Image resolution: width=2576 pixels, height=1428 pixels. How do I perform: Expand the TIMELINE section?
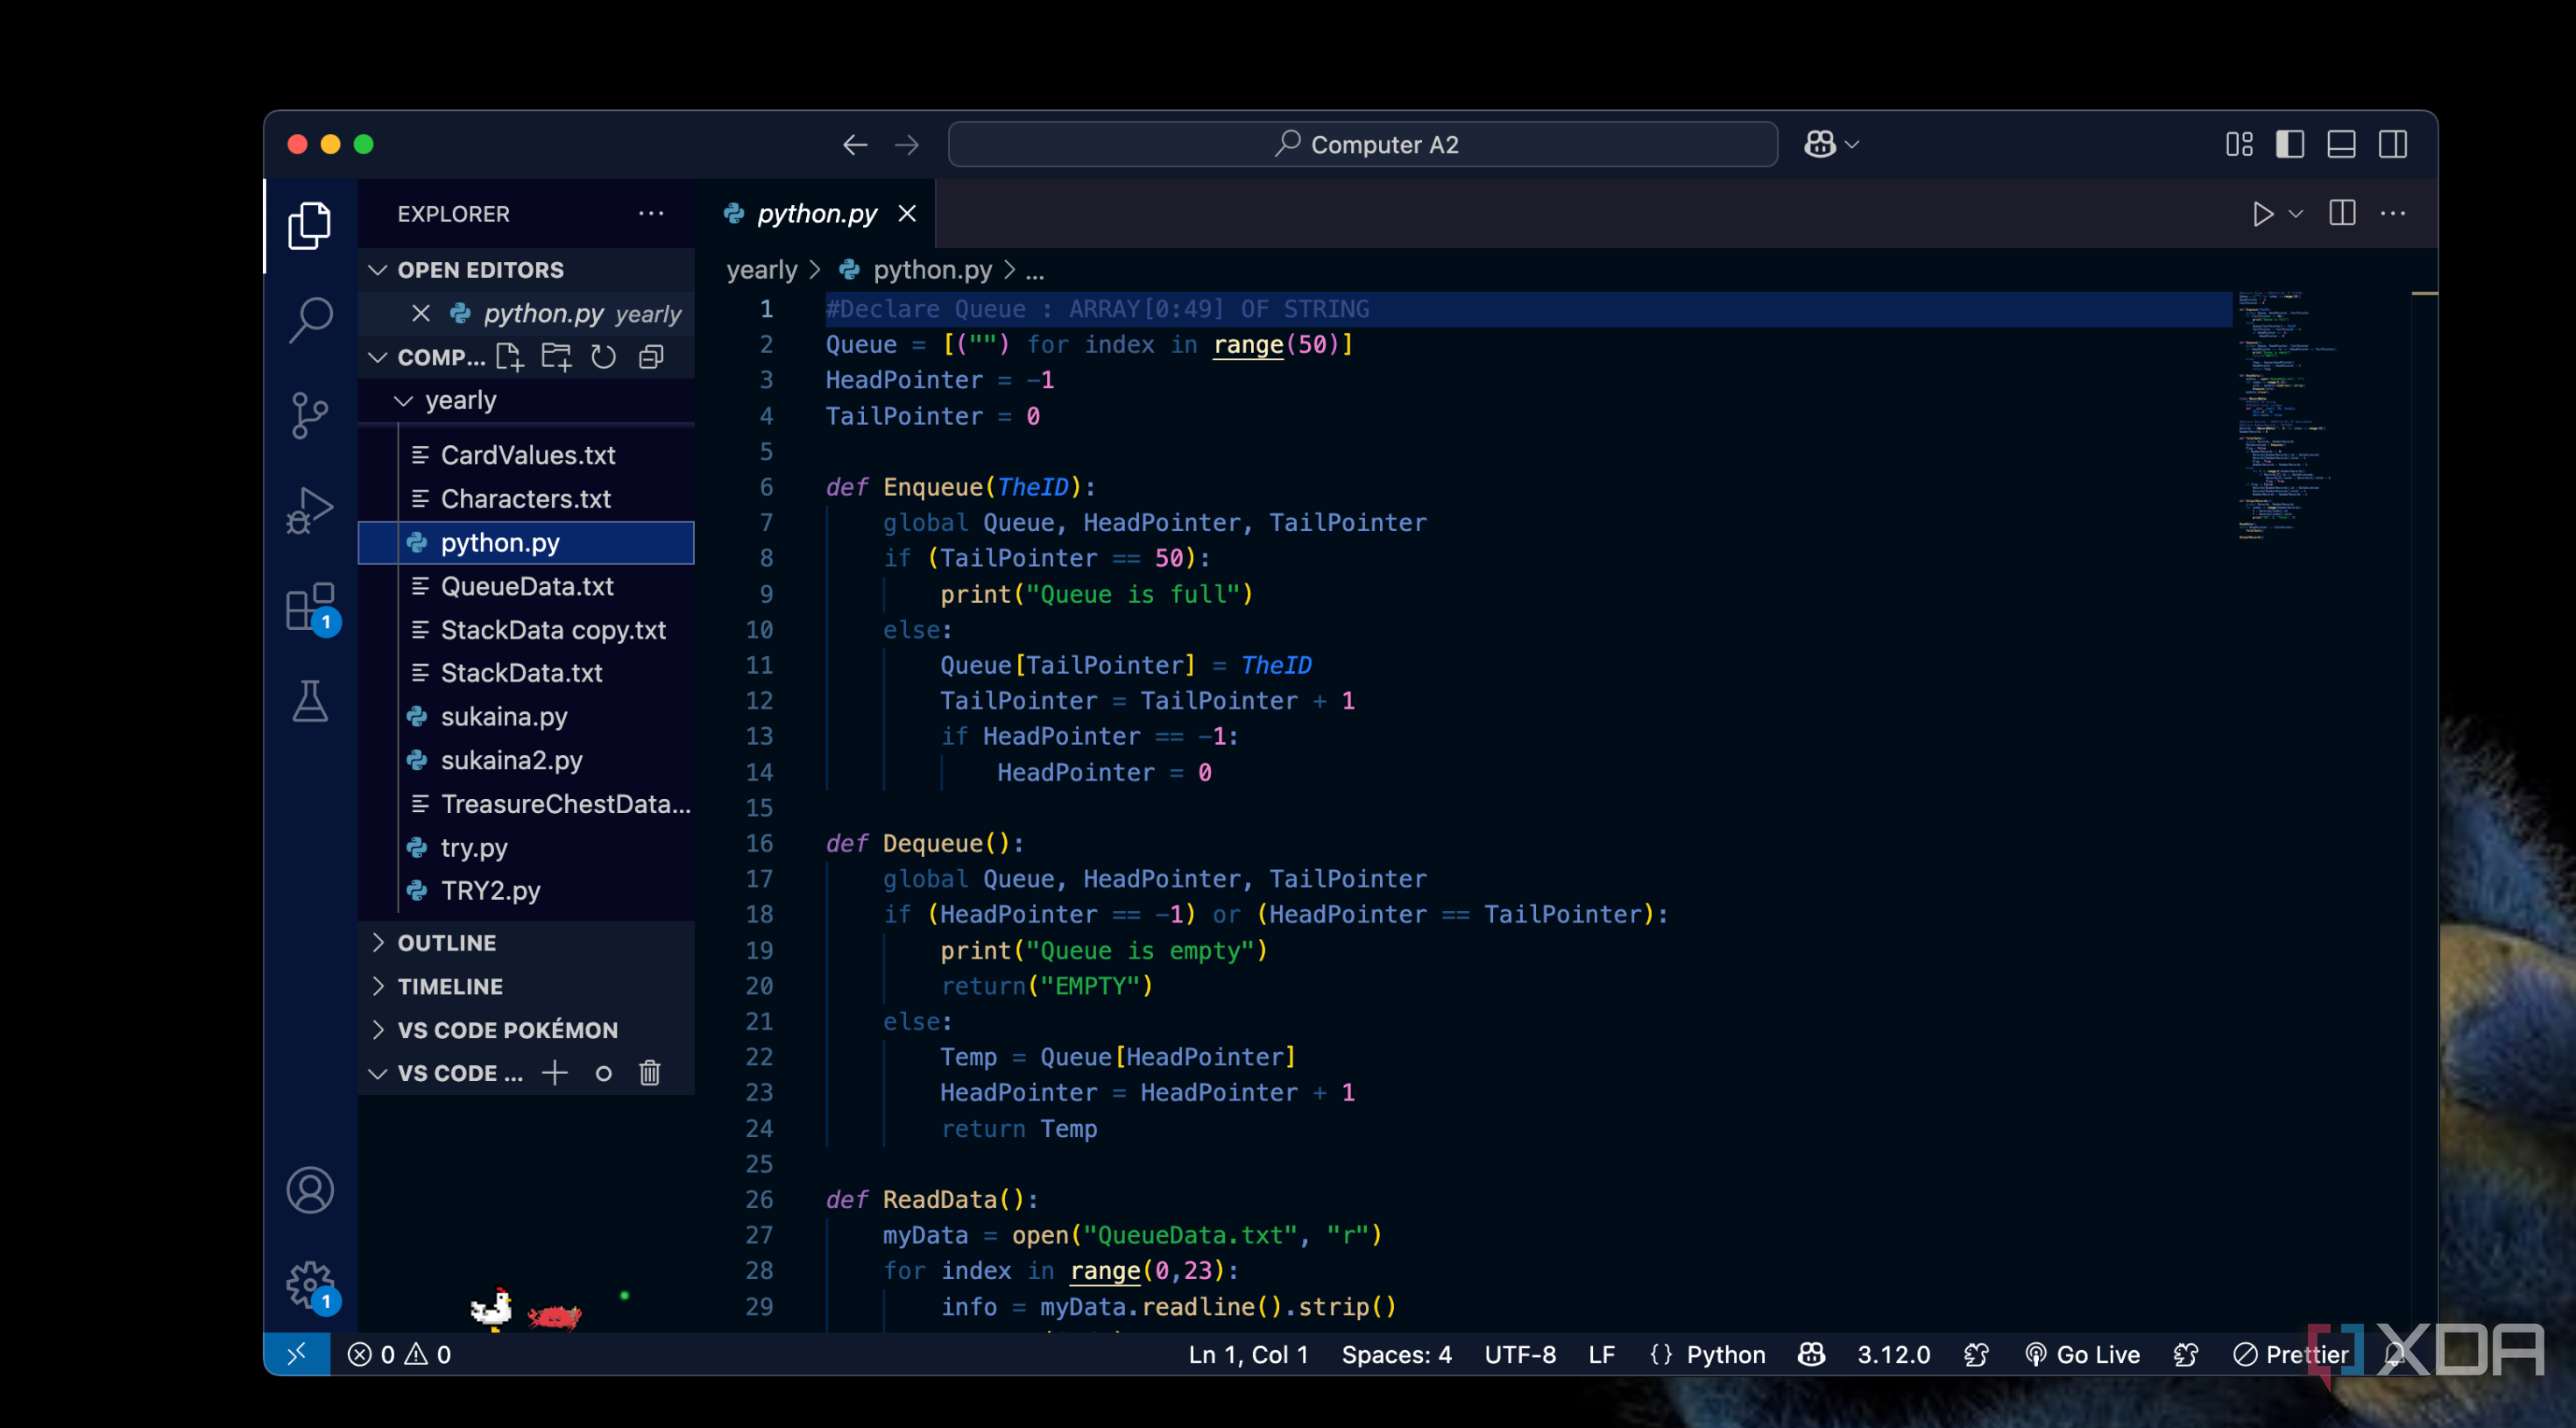[450, 986]
